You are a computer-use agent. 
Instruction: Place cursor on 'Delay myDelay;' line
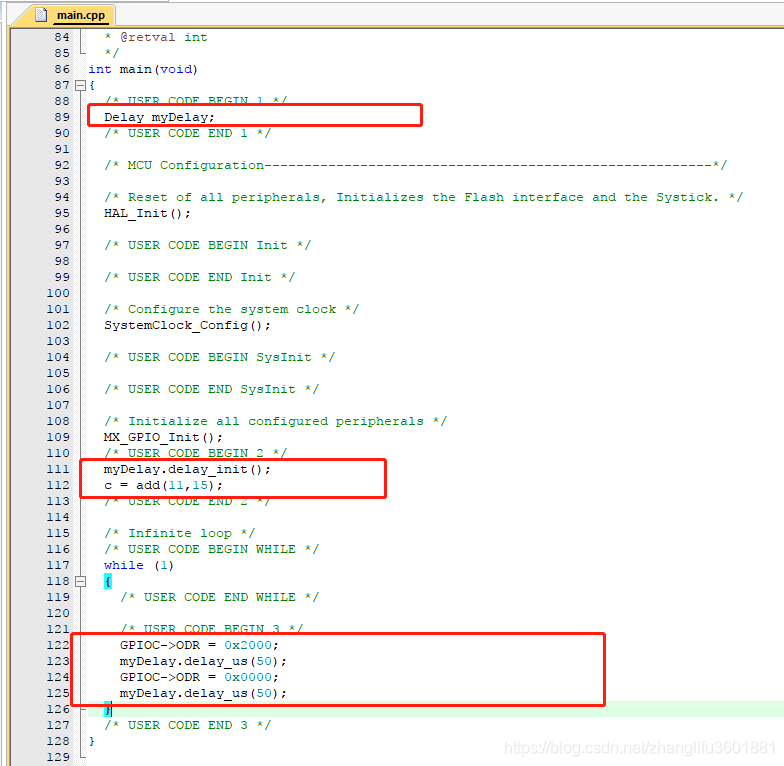[x=159, y=118]
